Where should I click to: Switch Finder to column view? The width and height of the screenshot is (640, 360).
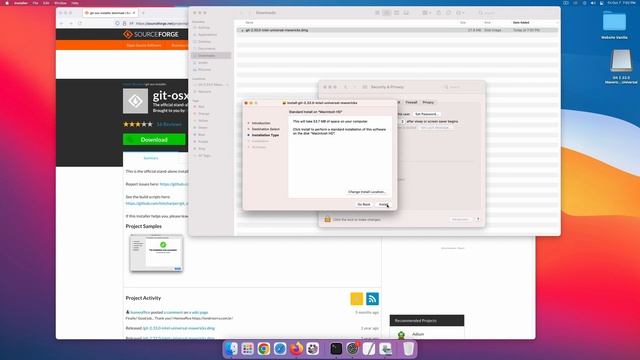396,13
